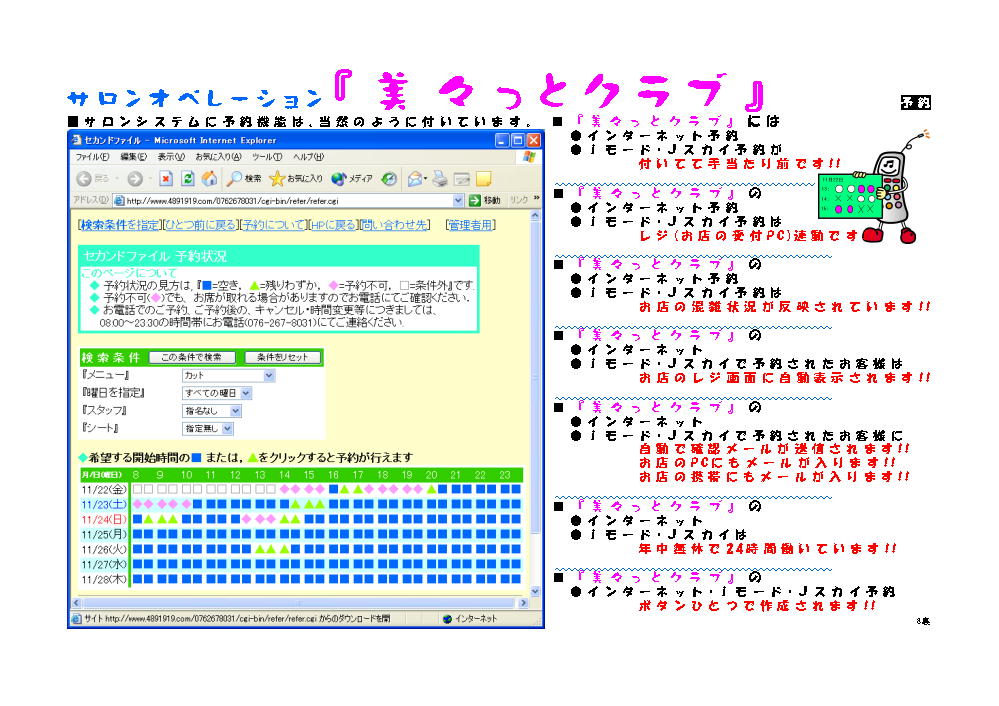Click the address bar URL field
The image size is (999, 706).
(x=288, y=201)
